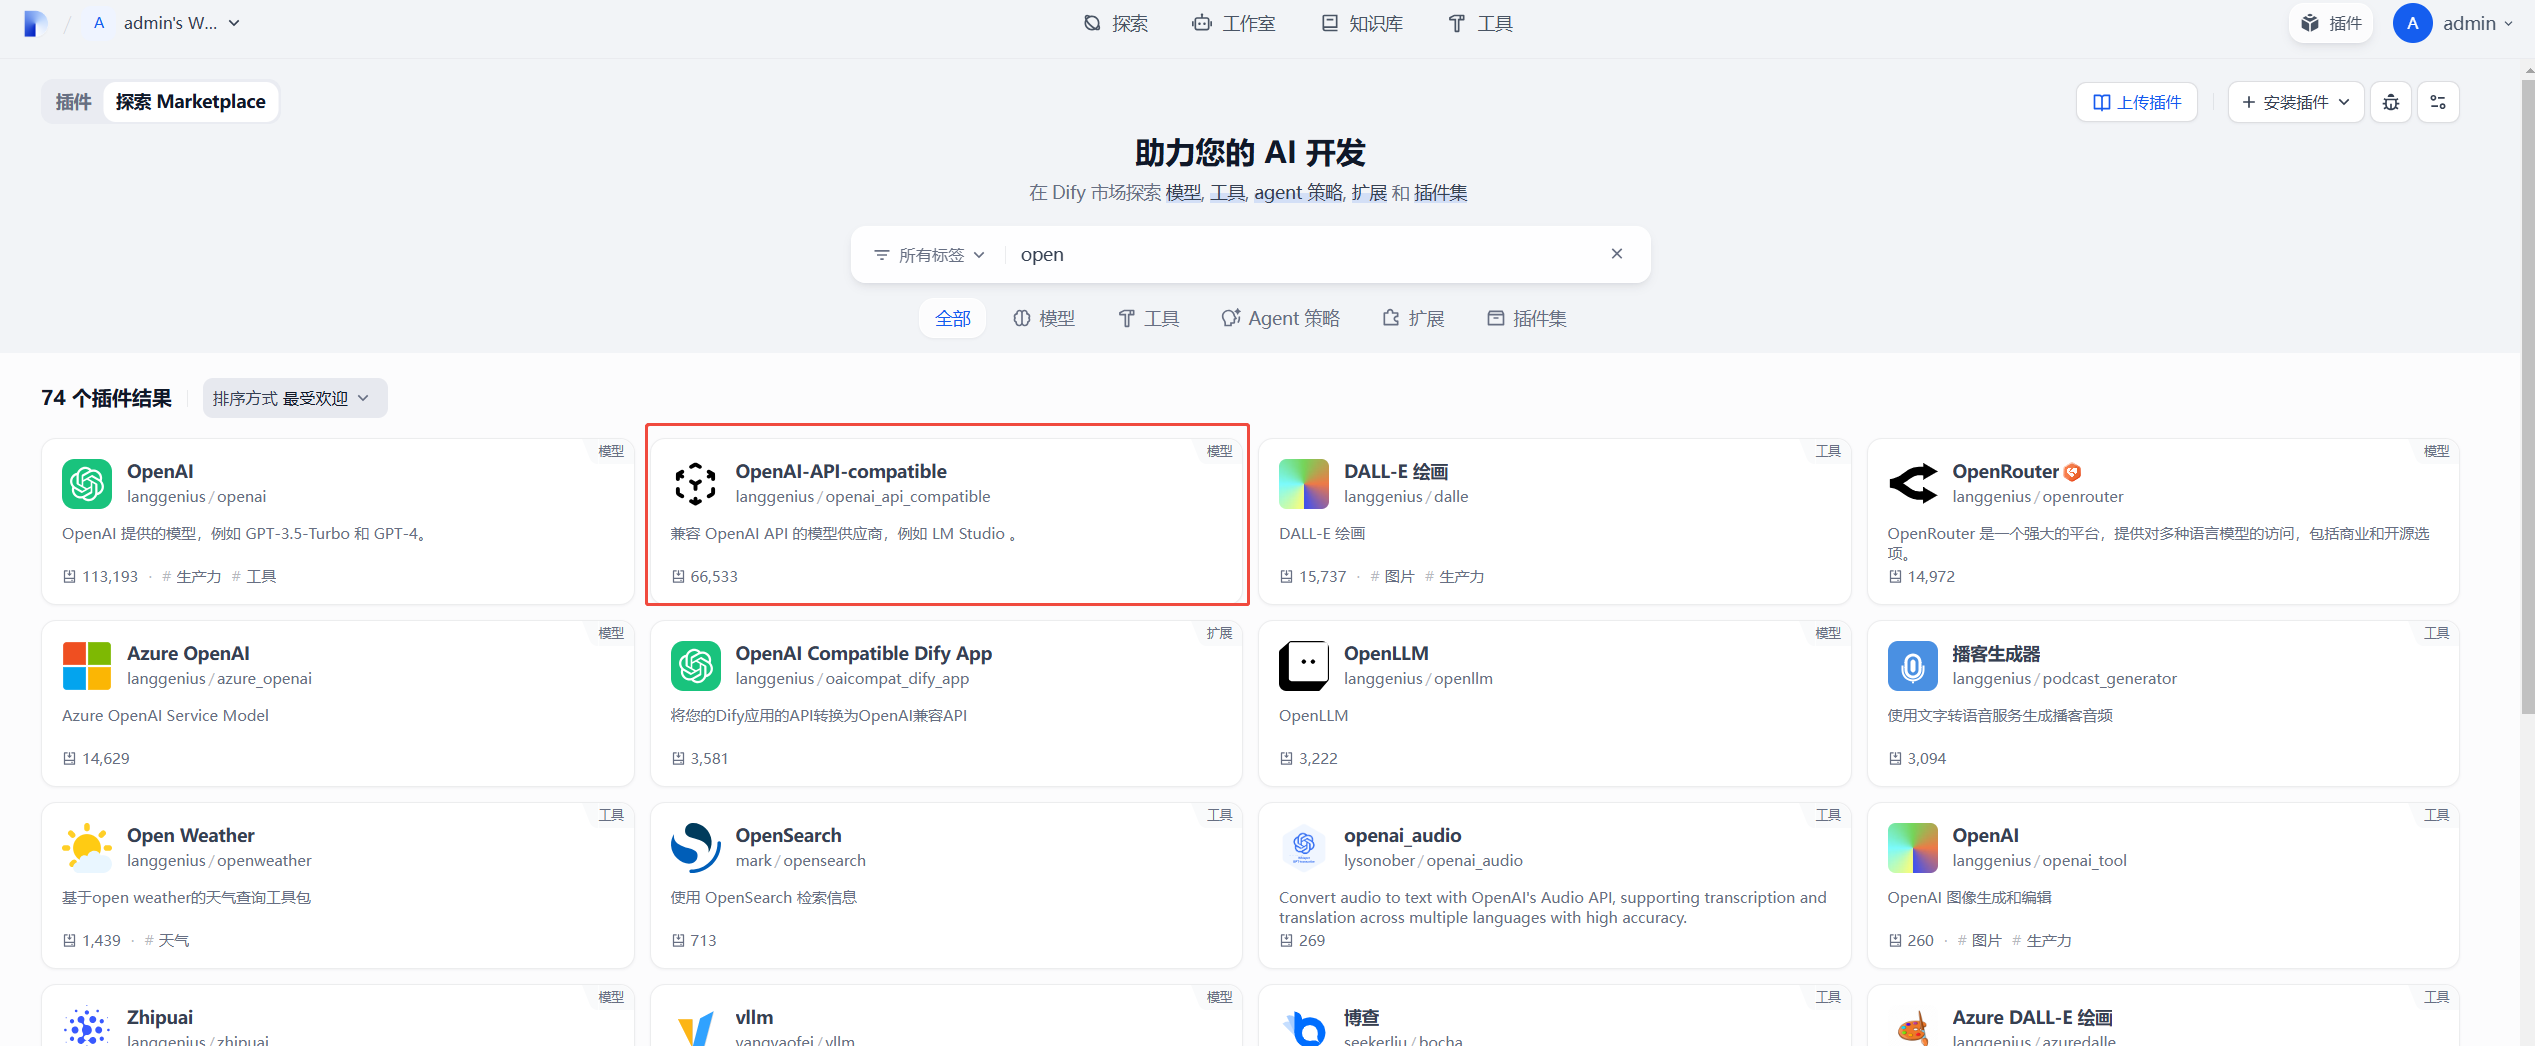2535x1046 pixels.
Task: Click the OpenAI Compatible Dify App icon
Action: 695,666
